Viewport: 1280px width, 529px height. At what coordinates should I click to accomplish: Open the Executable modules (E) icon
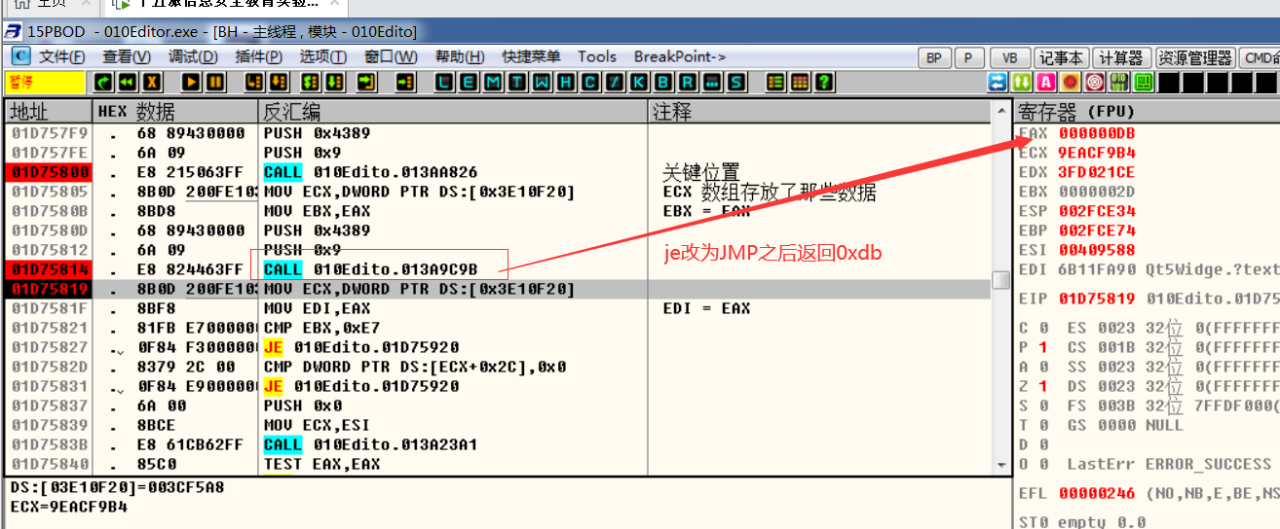pos(468,82)
